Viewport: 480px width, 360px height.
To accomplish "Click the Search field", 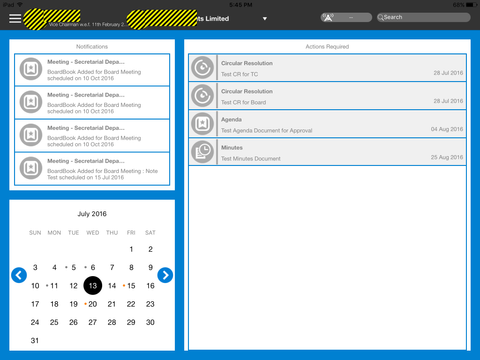I will pyautogui.click(x=423, y=17).
